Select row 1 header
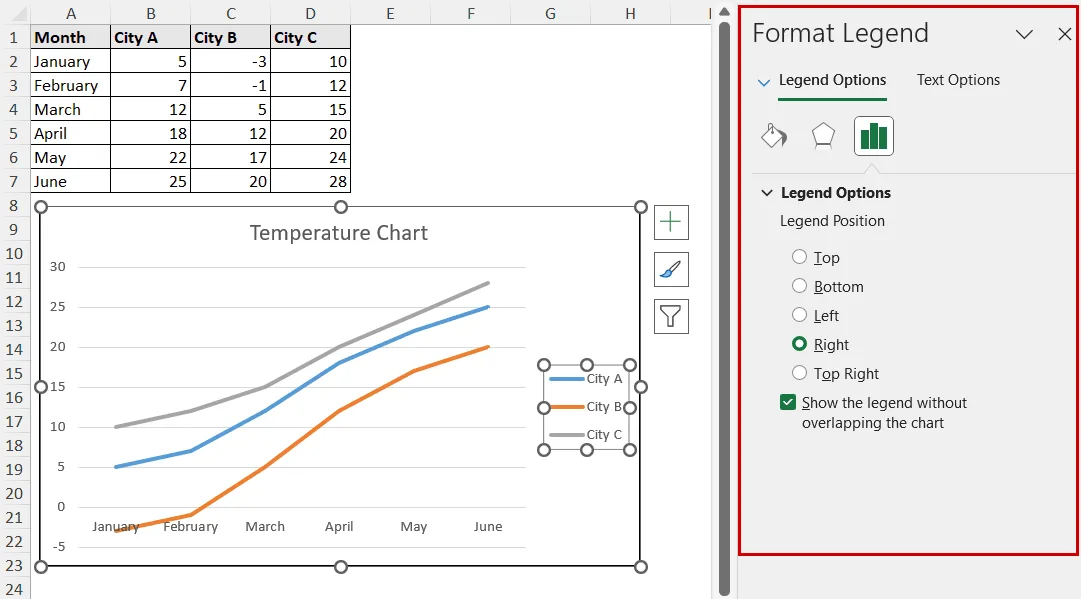Screen dimensions: 1081x599 click(14, 37)
